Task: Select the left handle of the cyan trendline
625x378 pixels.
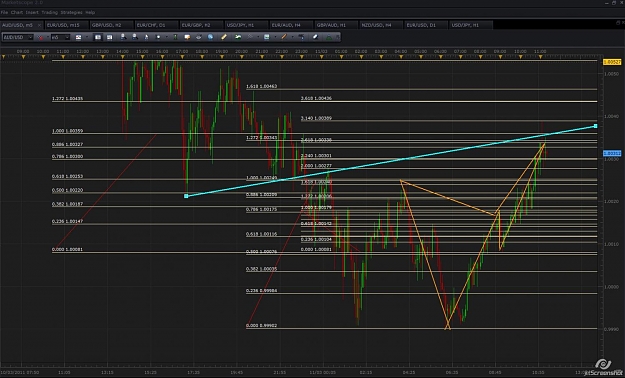Action: [x=186, y=196]
